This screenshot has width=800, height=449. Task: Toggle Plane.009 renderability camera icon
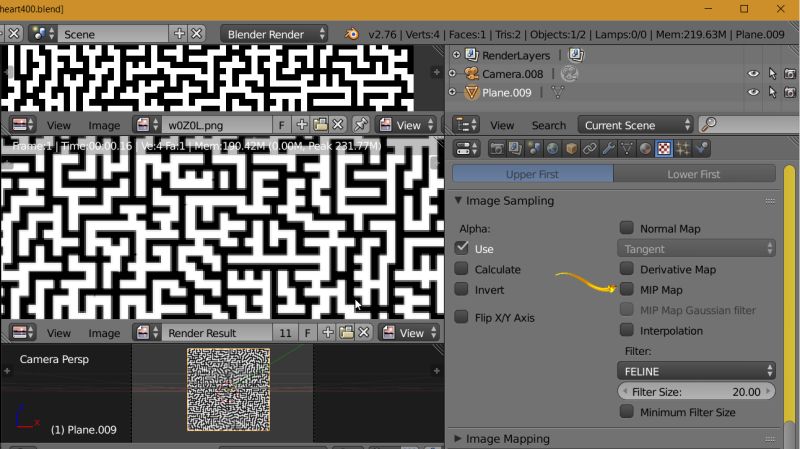coord(790,93)
